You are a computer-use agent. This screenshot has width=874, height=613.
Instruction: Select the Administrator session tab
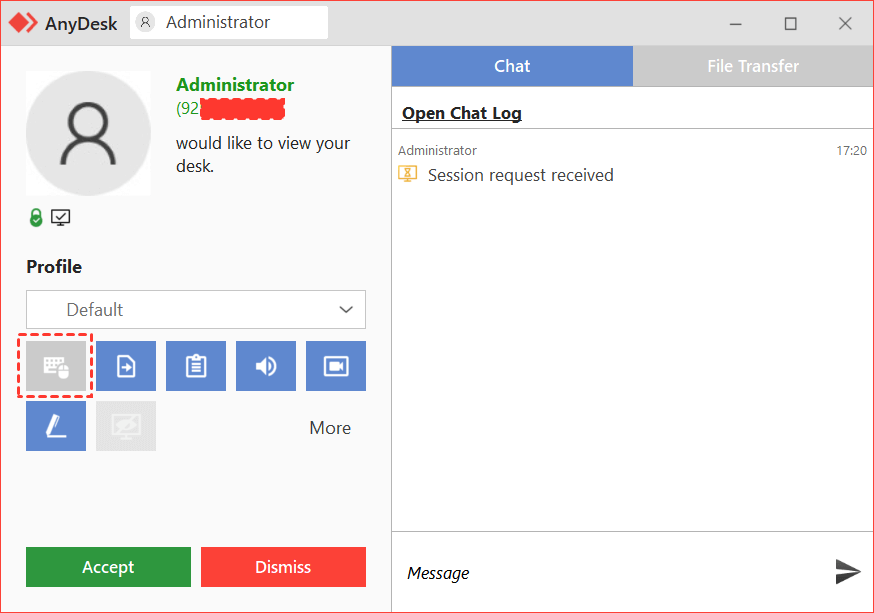229,22
